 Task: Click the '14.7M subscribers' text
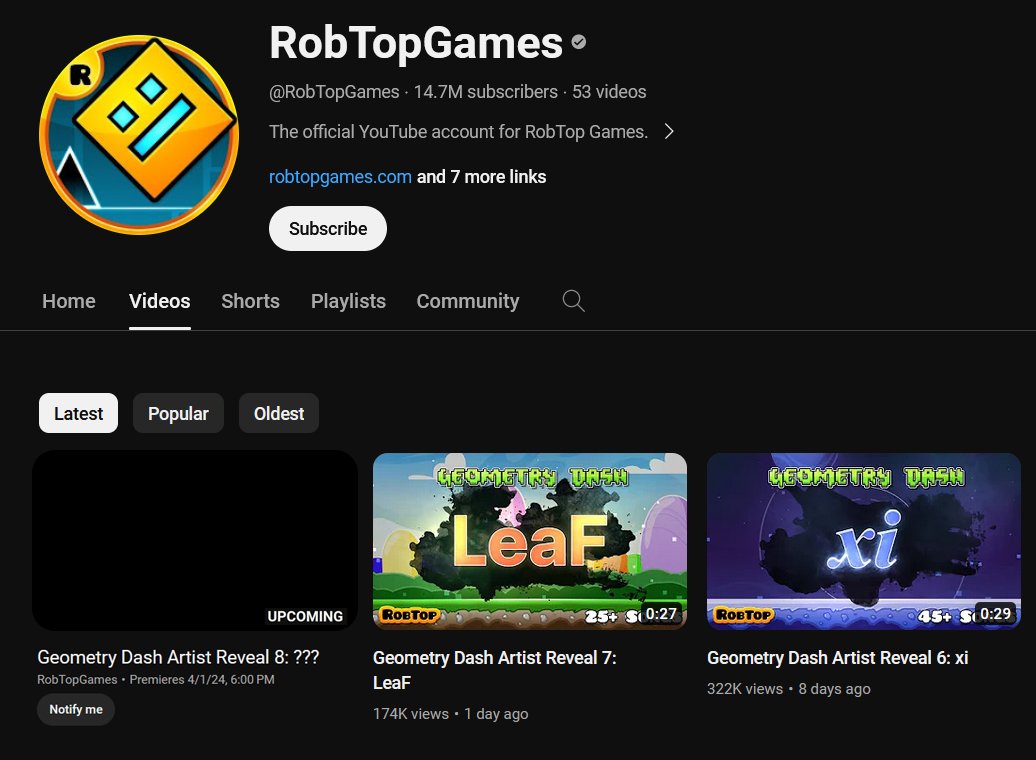tap(486, 92)
